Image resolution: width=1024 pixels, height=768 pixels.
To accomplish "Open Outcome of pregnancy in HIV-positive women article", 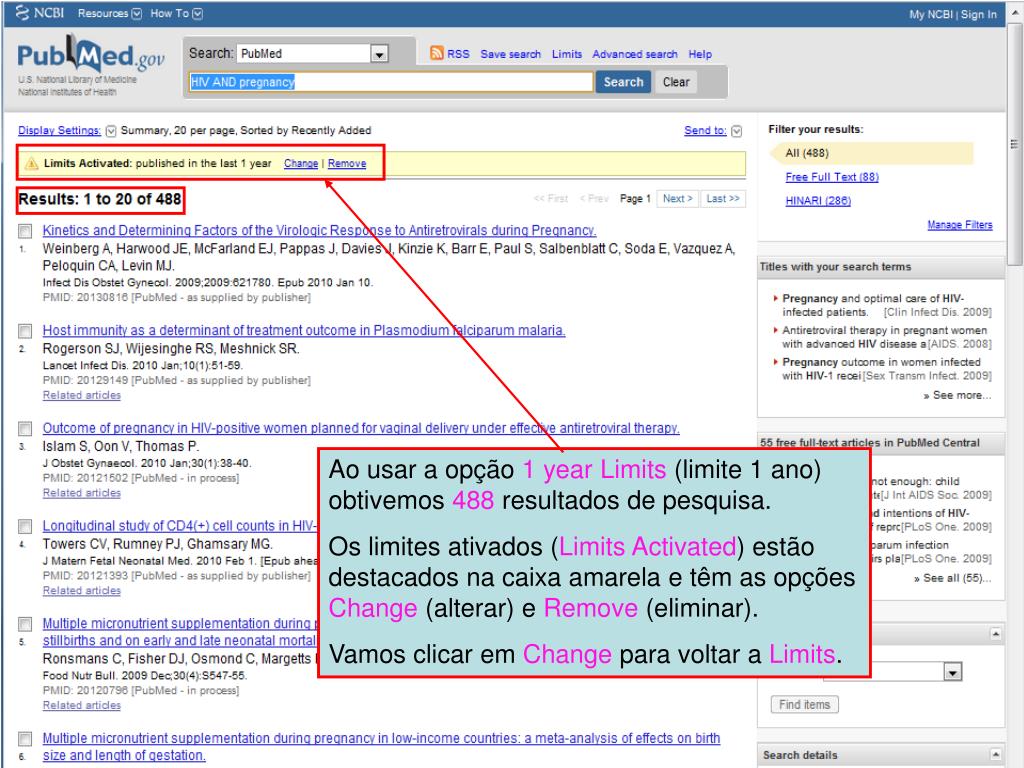I will 361,428.
